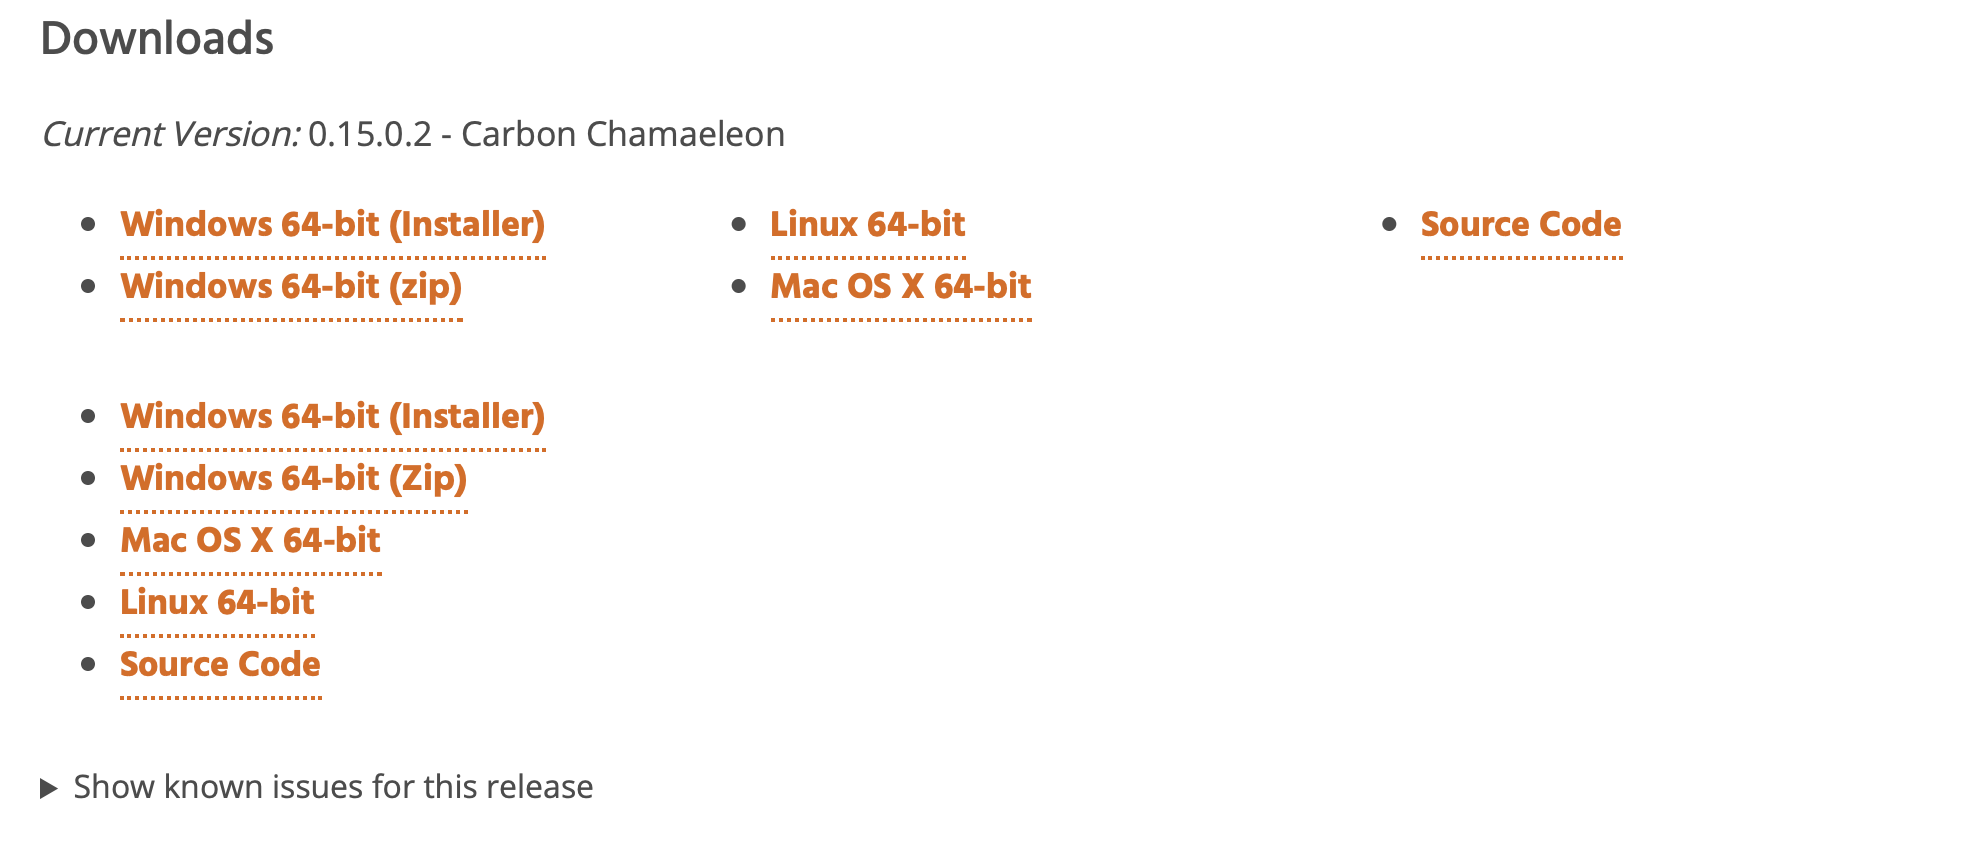
Task: Click the bullet beside the lowercase Windows (zip) link
Action: click(88, 287)
